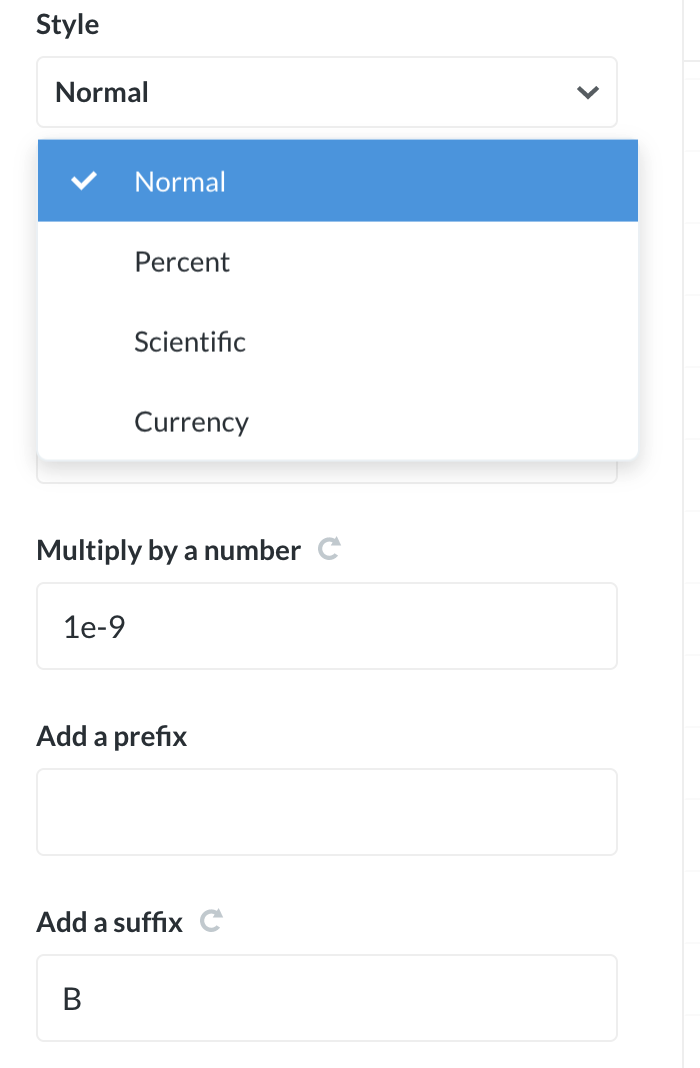
Task: Click the Style label above the selector
Action: tap(66, 24)
